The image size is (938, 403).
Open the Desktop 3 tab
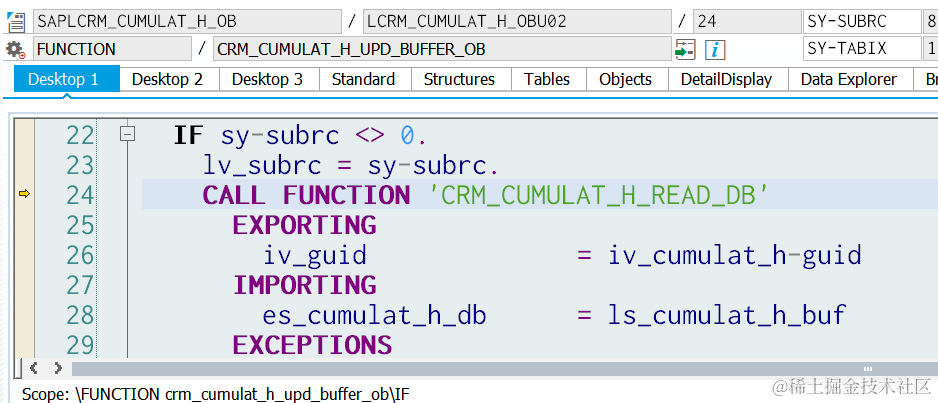pos(267,80)
